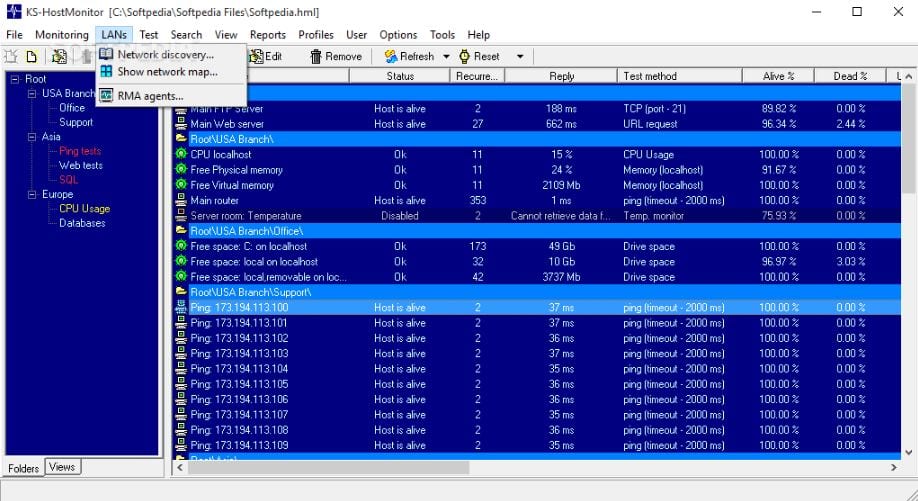Viewport: 918px width, 501px height.
Task: Click the new blank document toolbar icon
Action: coord(32,56)
